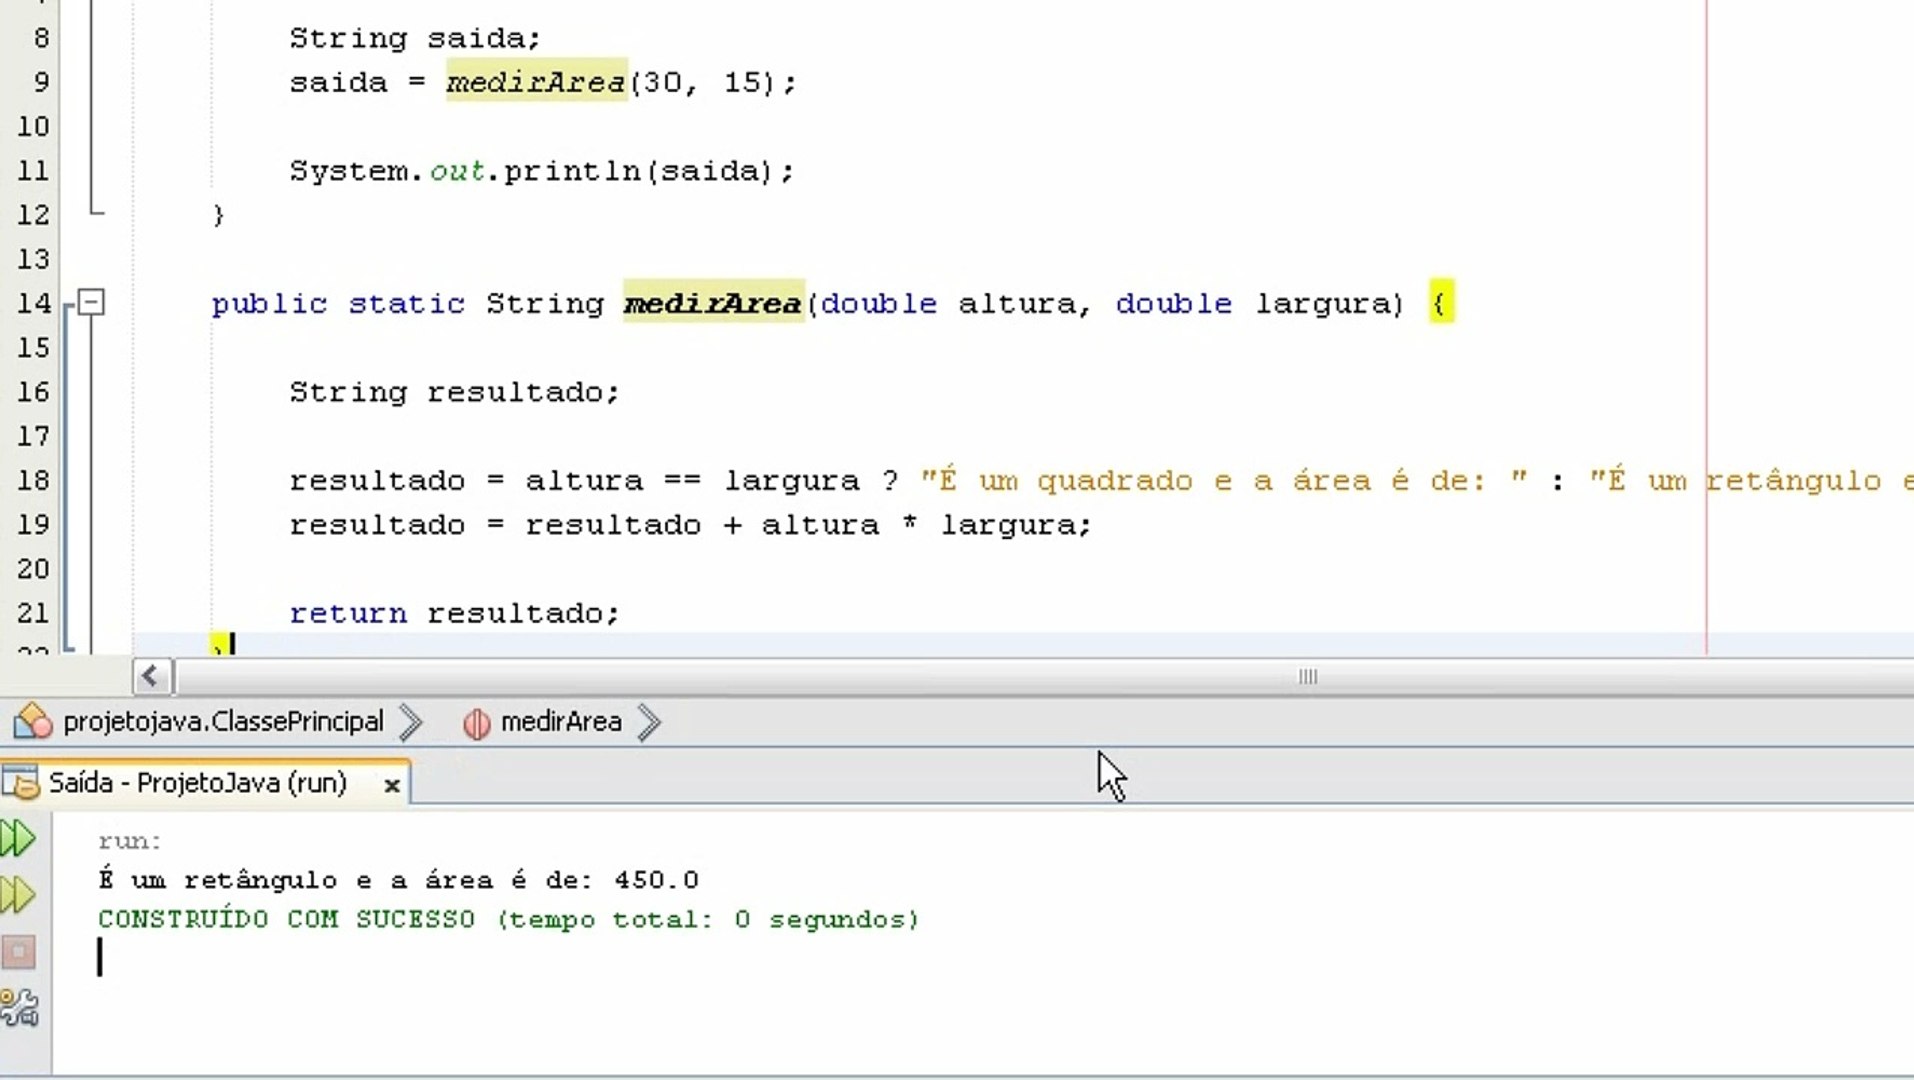Image resolution: width=1914 pixels, height=1080 pixels.
Task: Click the yellow re-run with different parameters icon
Action: click(x=18, y=893)
